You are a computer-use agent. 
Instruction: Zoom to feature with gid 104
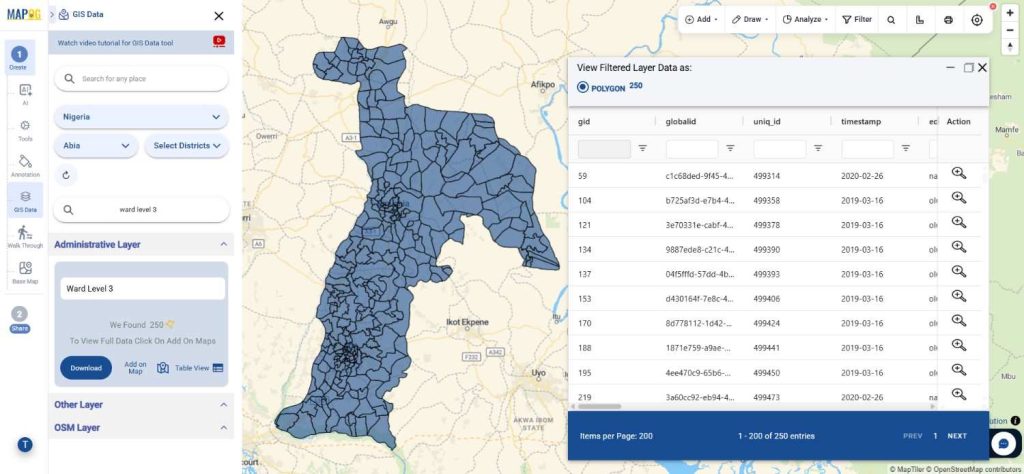click(959, 197)
